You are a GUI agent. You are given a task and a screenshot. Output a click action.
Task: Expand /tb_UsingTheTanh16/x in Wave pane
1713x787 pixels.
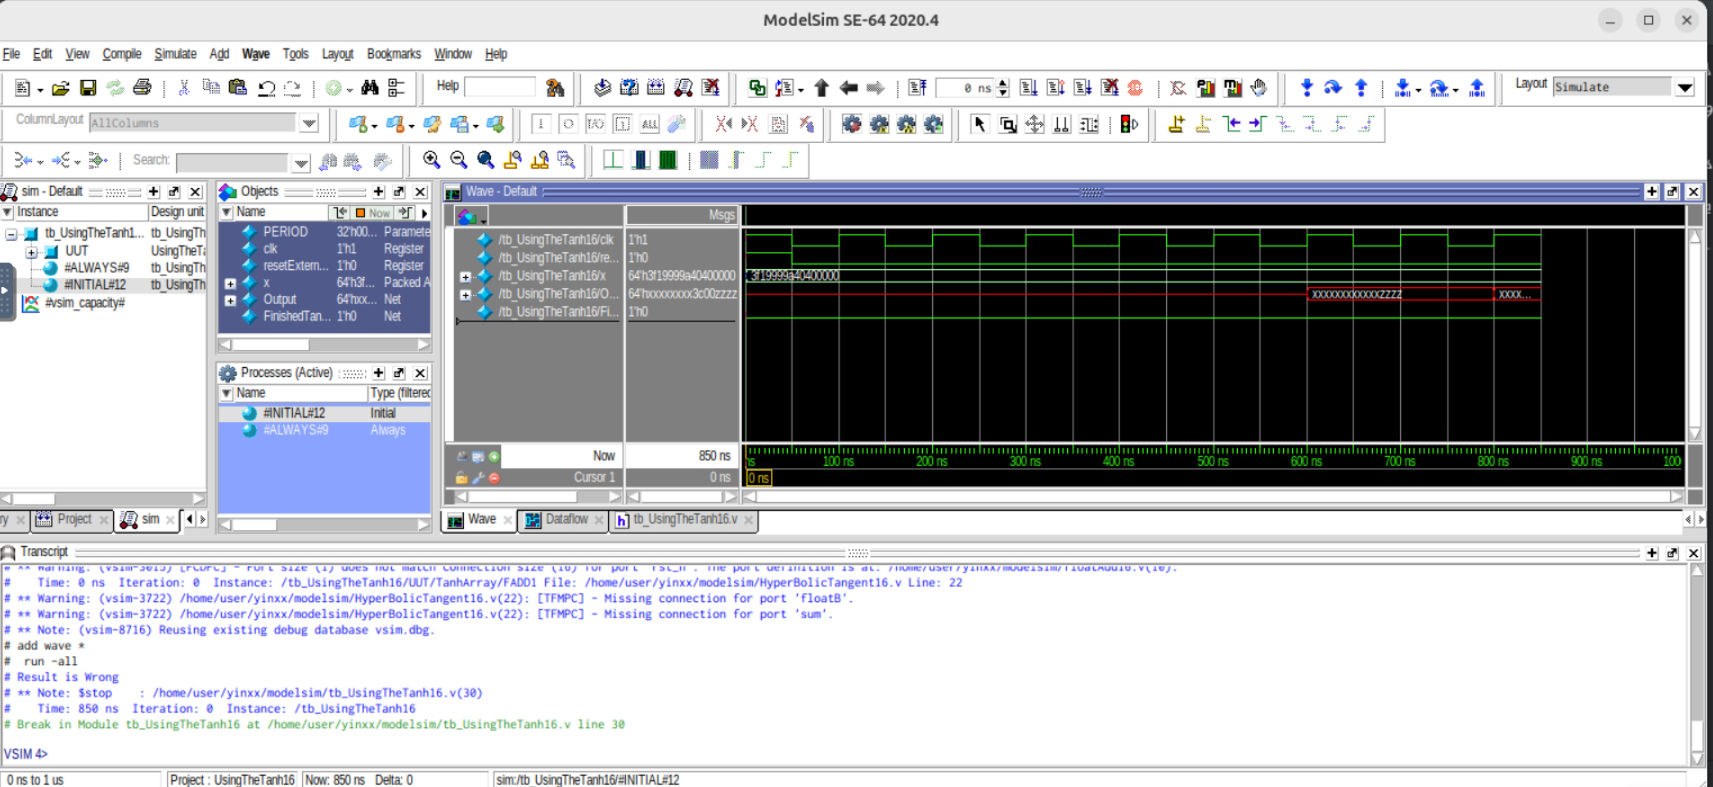click(x=465, y=277)
